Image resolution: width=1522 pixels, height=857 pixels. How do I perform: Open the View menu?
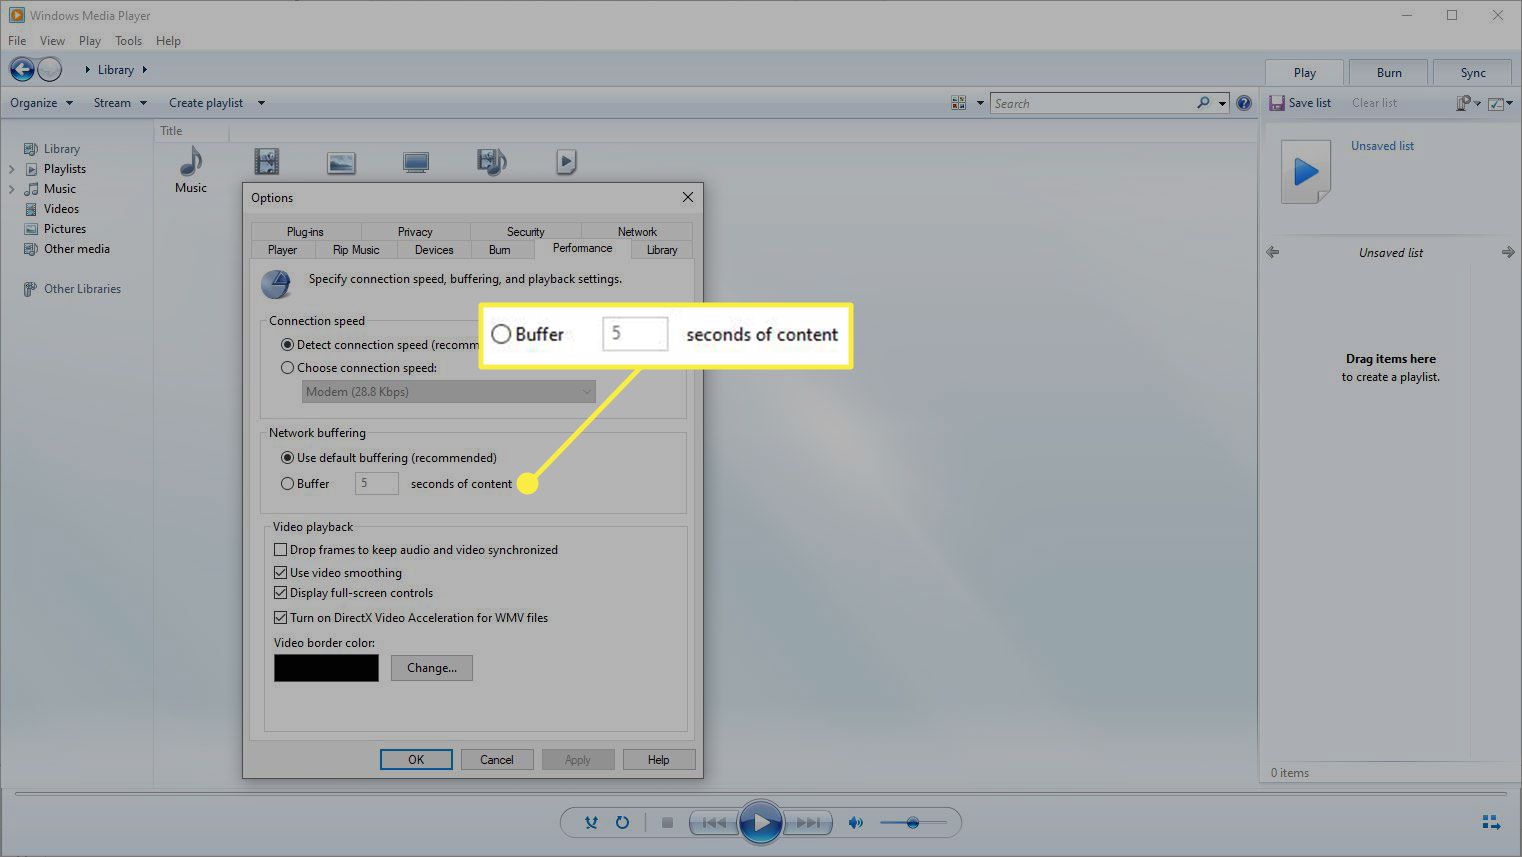[52, 41]
